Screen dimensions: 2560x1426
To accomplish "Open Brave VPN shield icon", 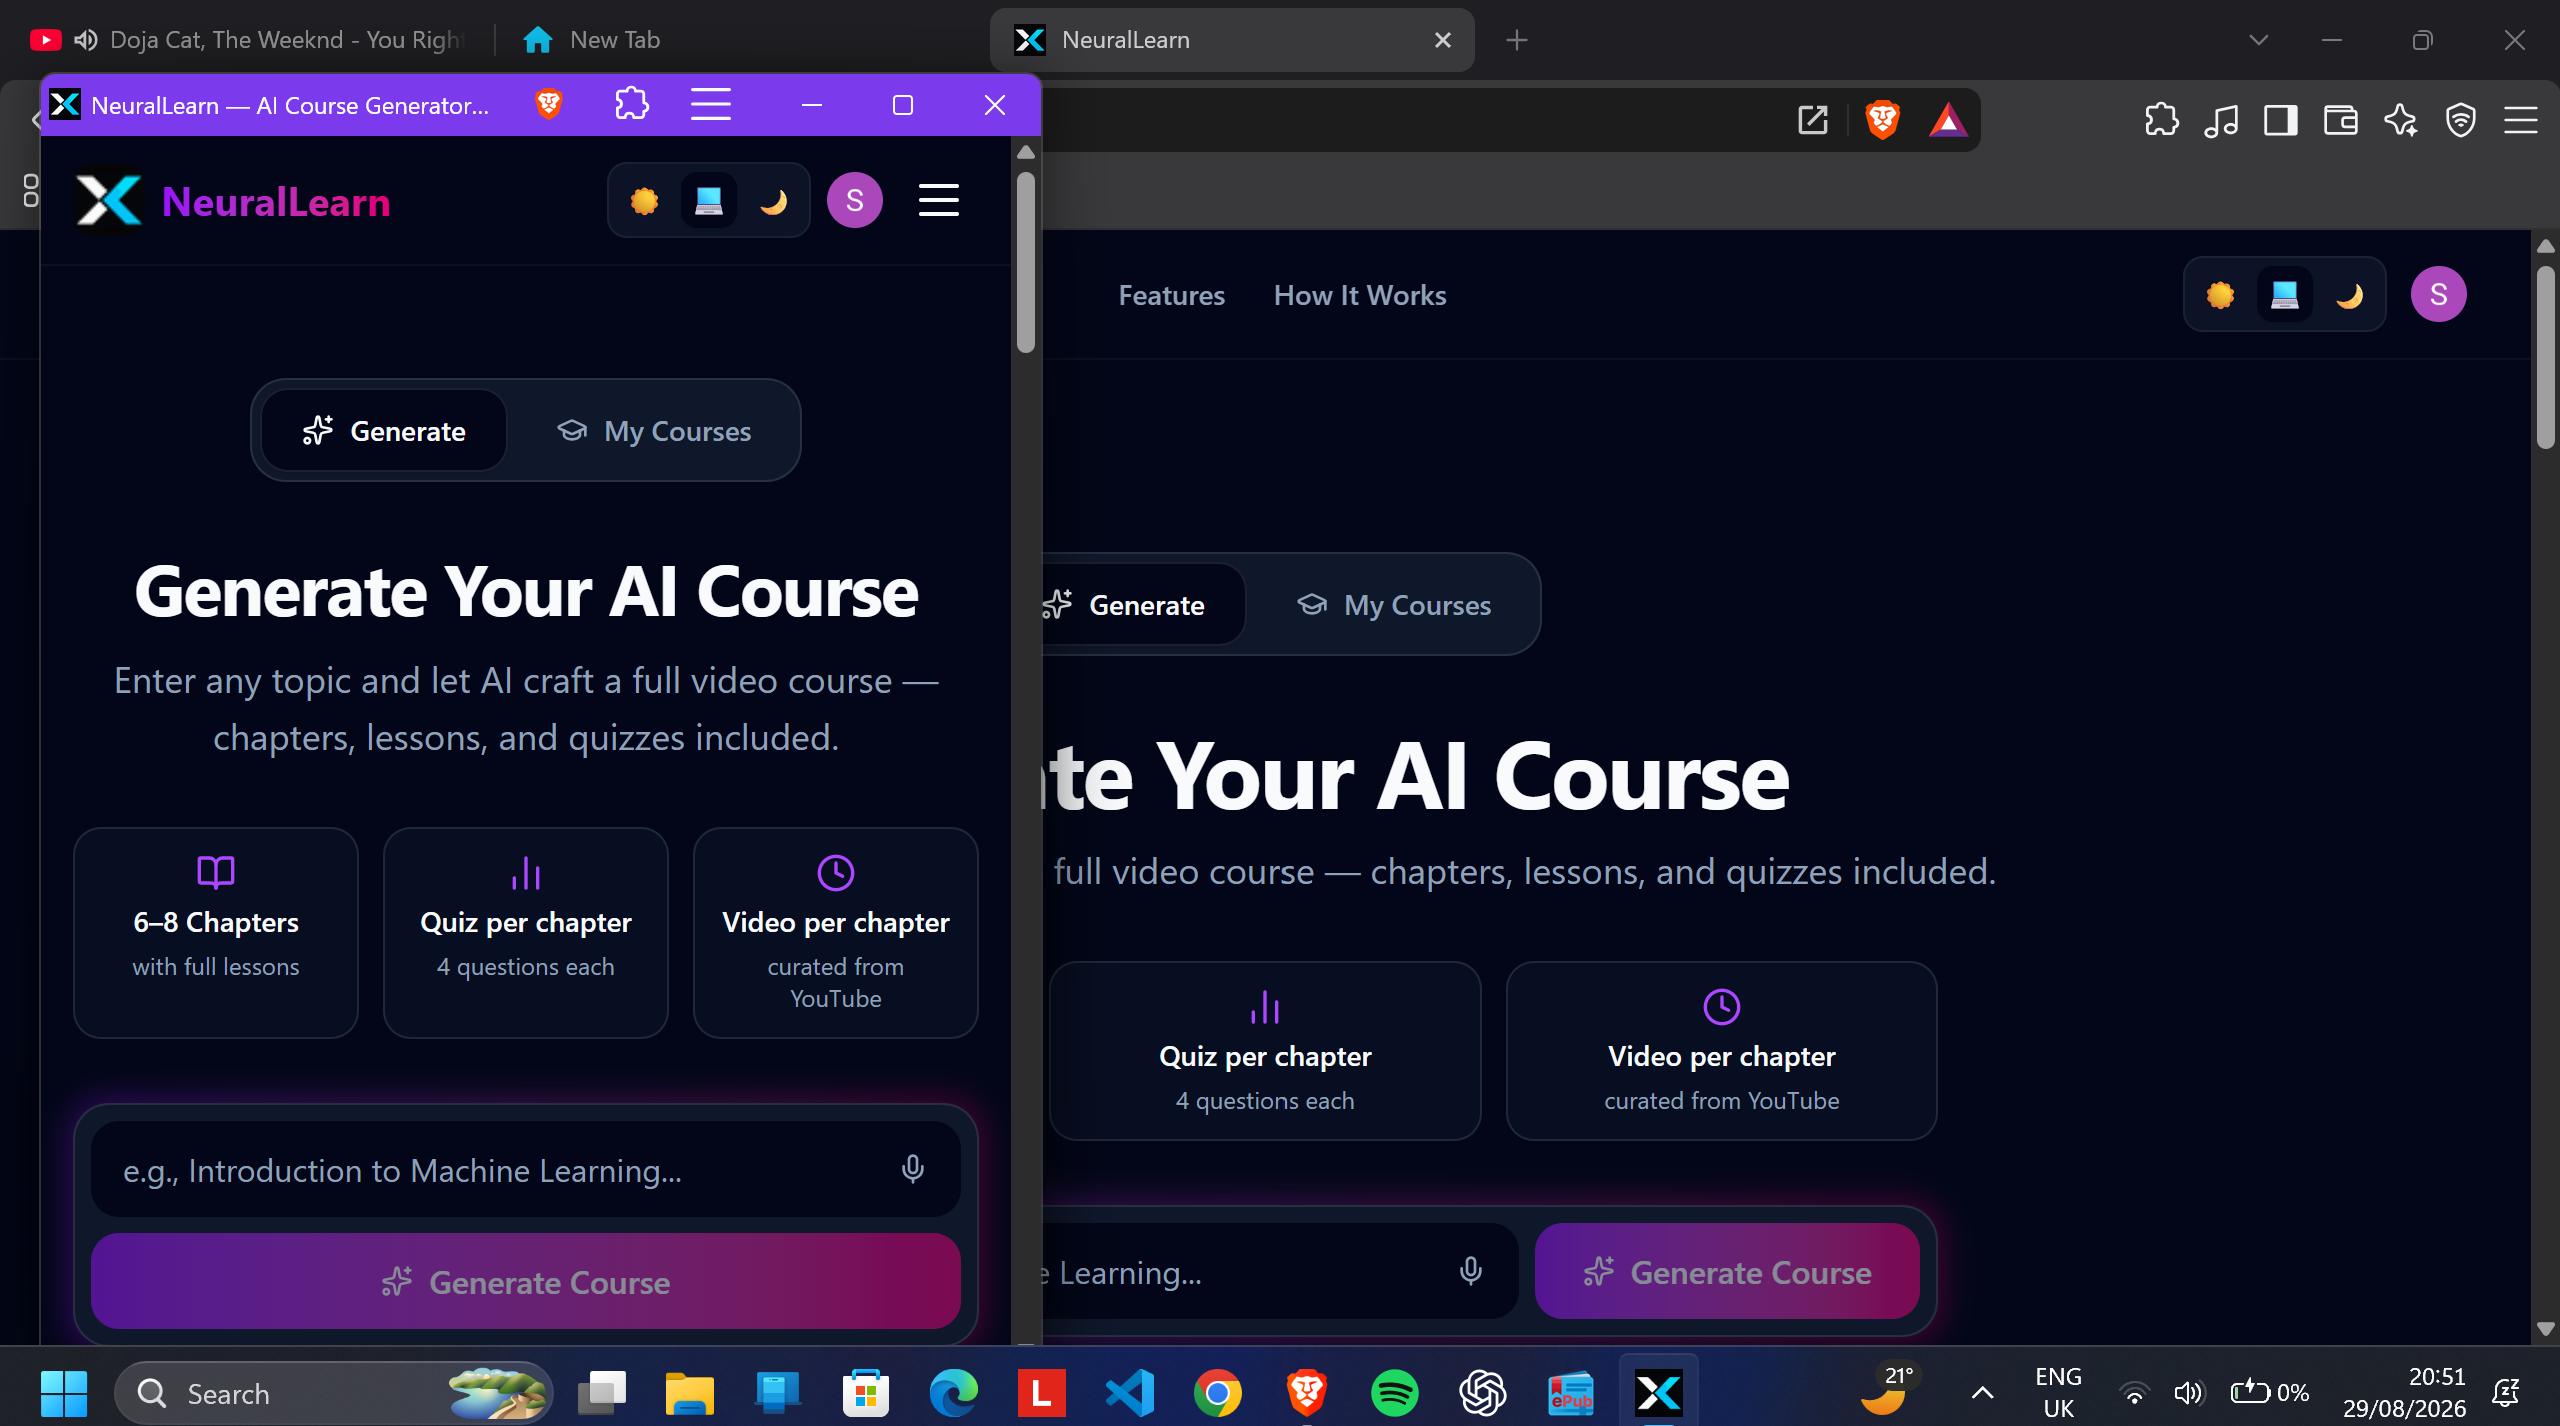I will [x=2461, y=121].
